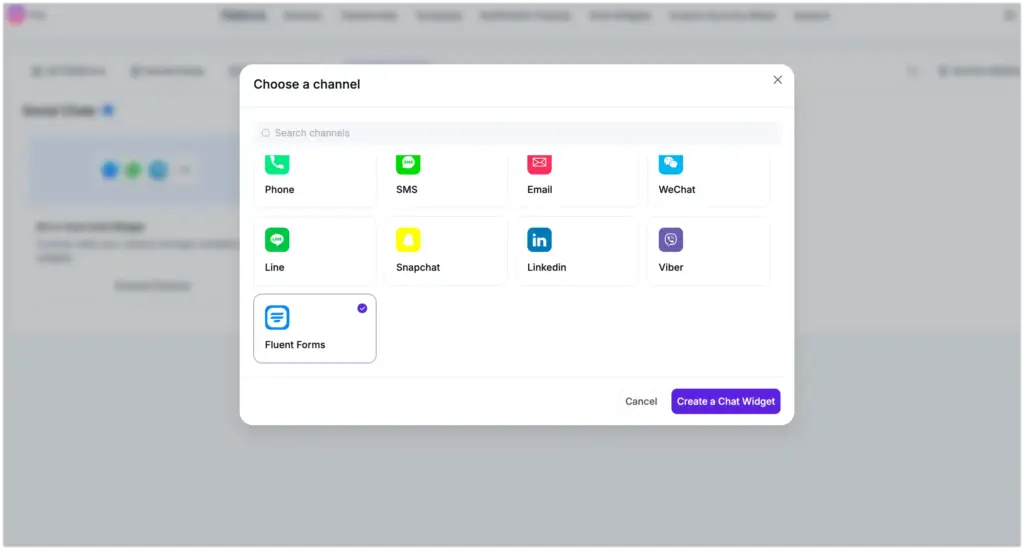Close the Choose a channel dialog

click(x=777, y=80)
